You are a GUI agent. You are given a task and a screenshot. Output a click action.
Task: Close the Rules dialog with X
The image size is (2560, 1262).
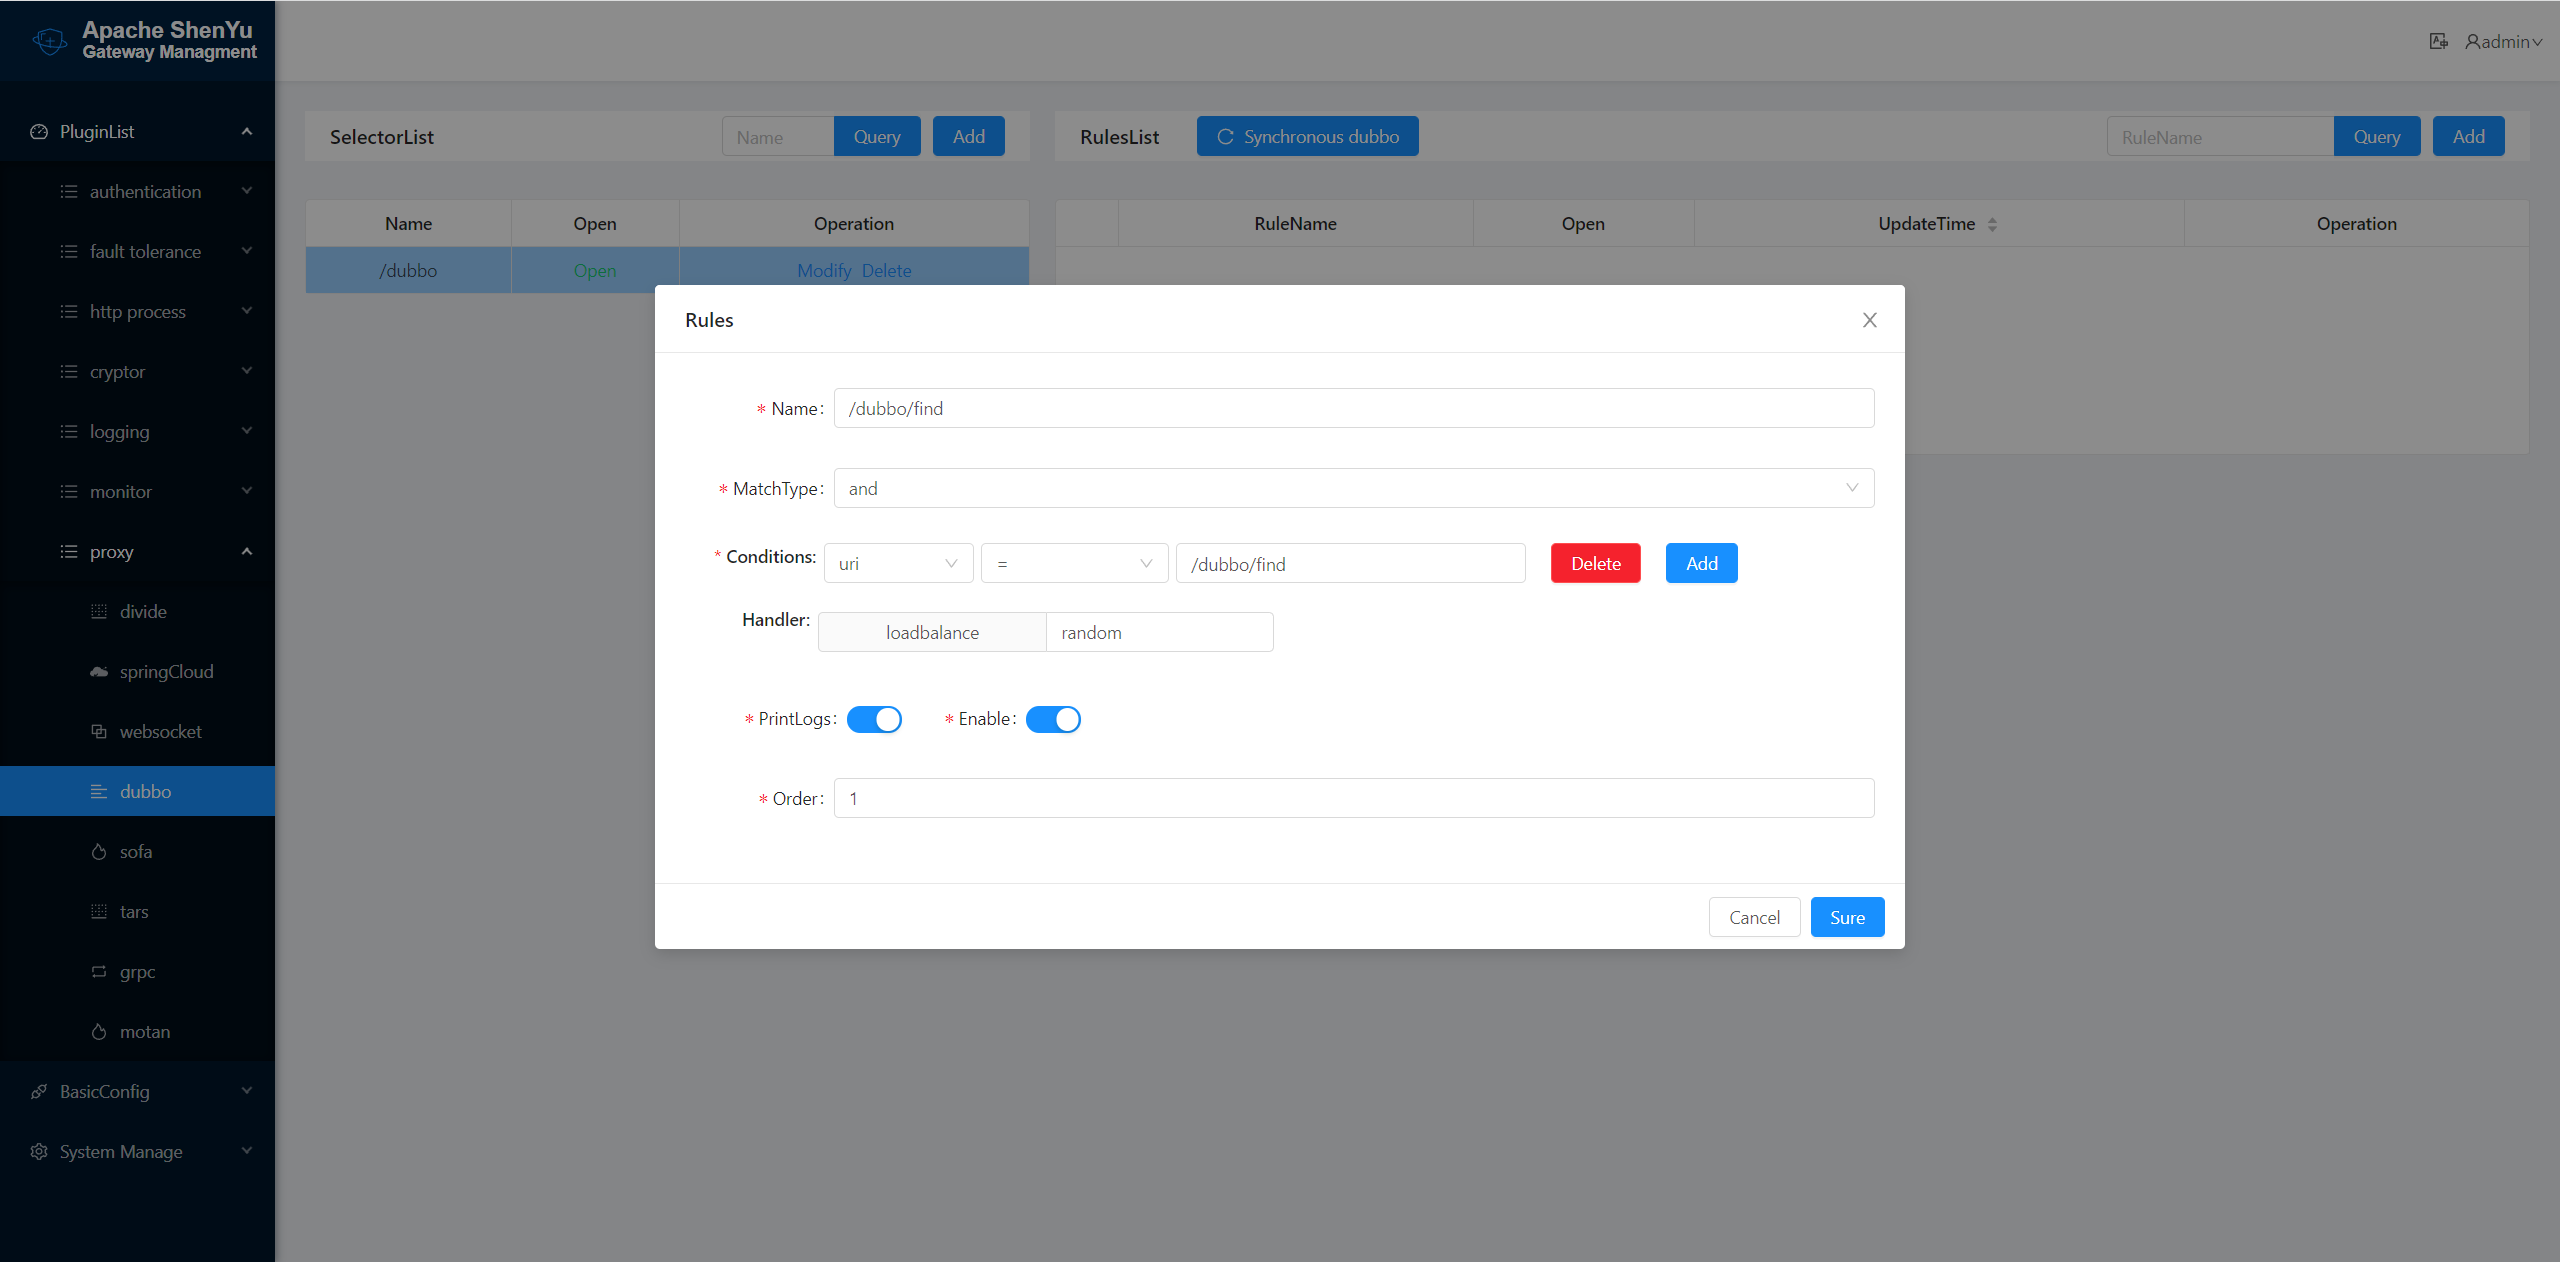pos(1869,320)
